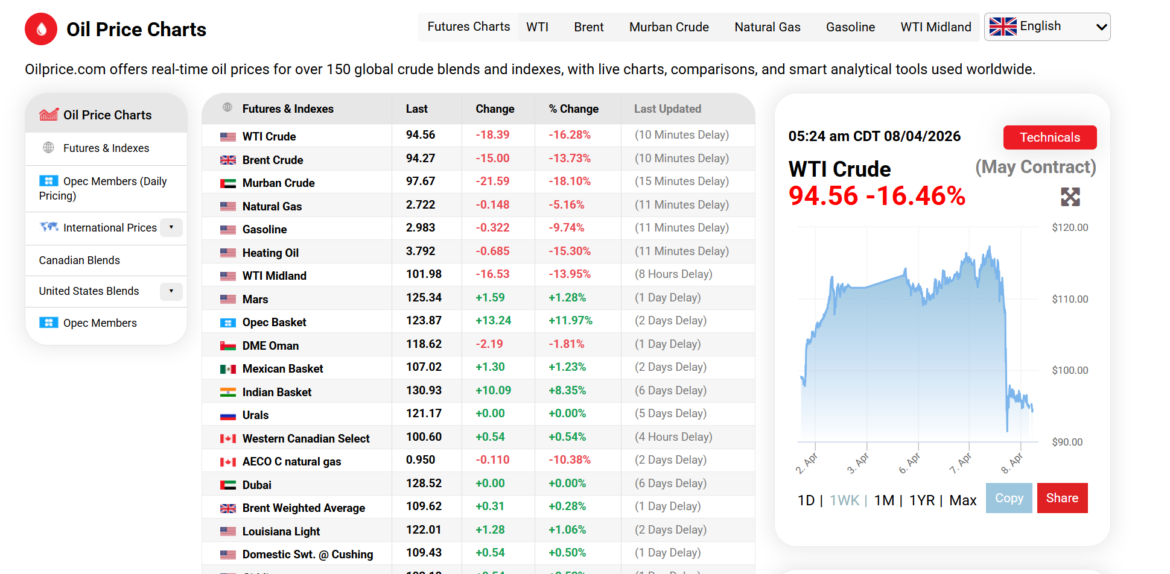The width and height of the screenshot is (1170, 574).
Task: Click the Canada flag beside Western Canadian Select
Action: (x=228, y=438)
